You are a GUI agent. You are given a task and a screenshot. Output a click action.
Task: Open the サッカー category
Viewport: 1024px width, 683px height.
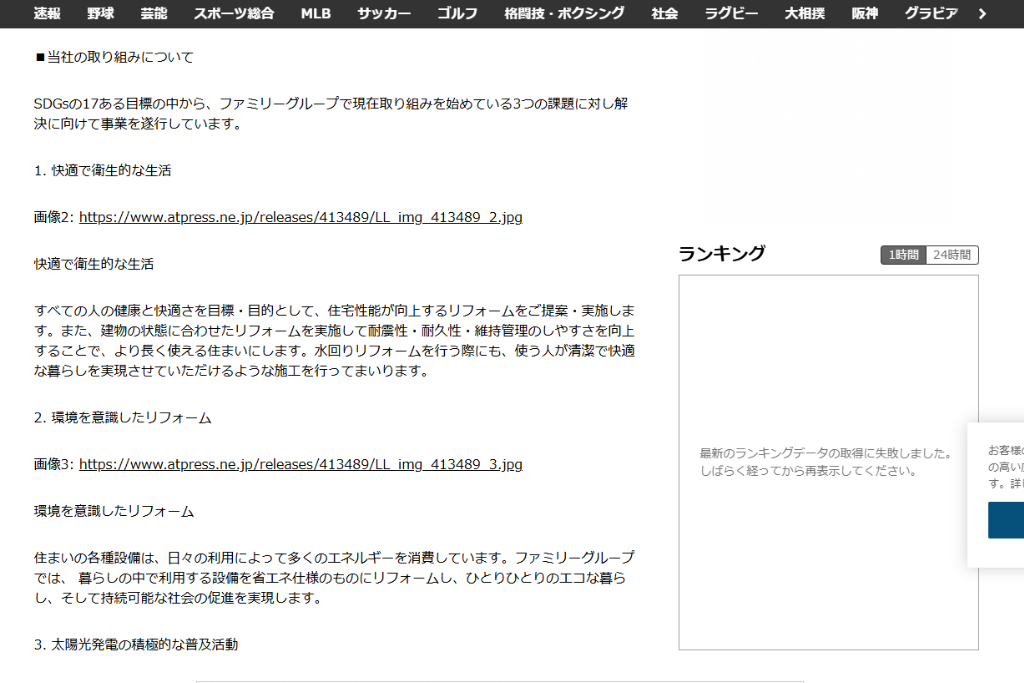(x=384, y=13)
